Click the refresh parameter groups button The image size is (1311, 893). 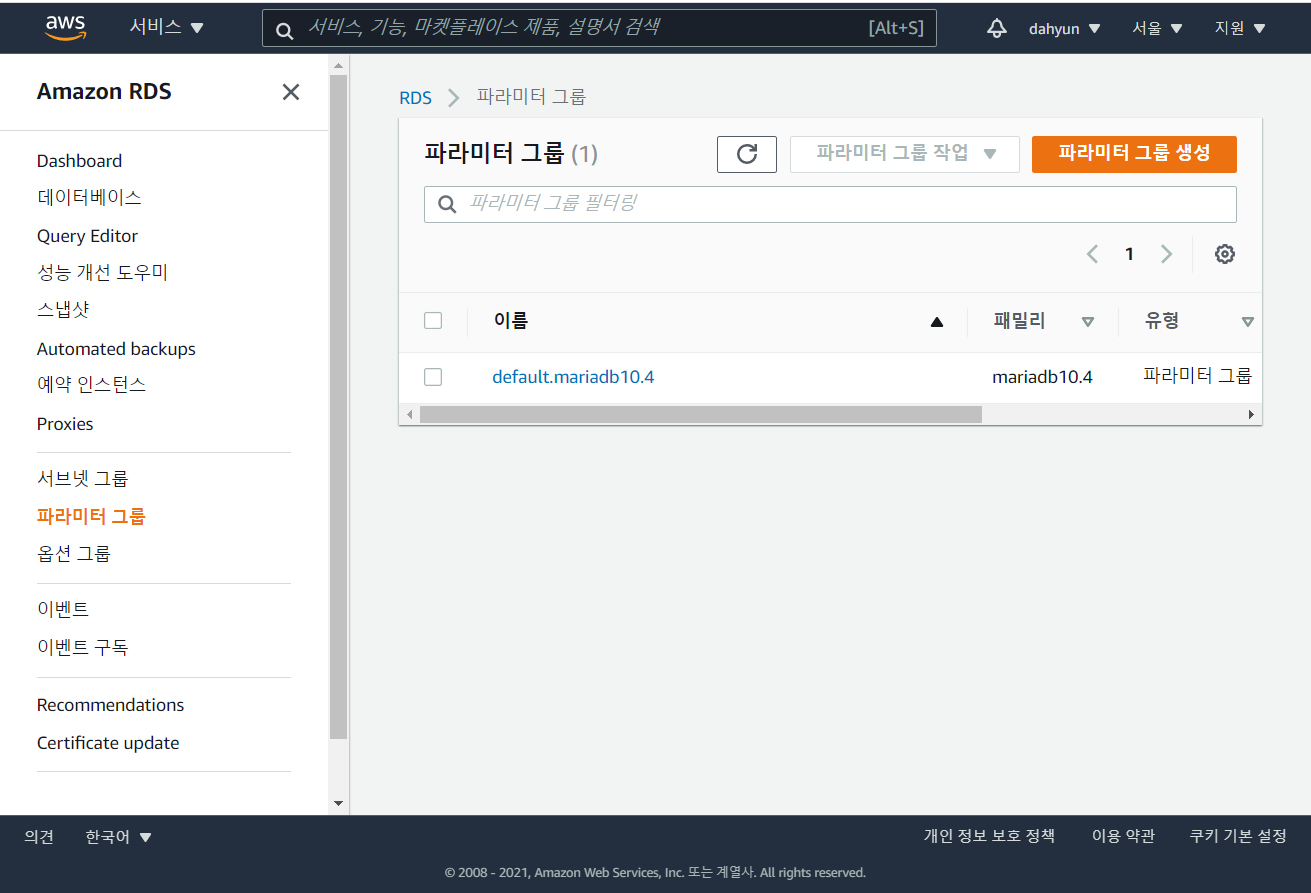[747, 154]
